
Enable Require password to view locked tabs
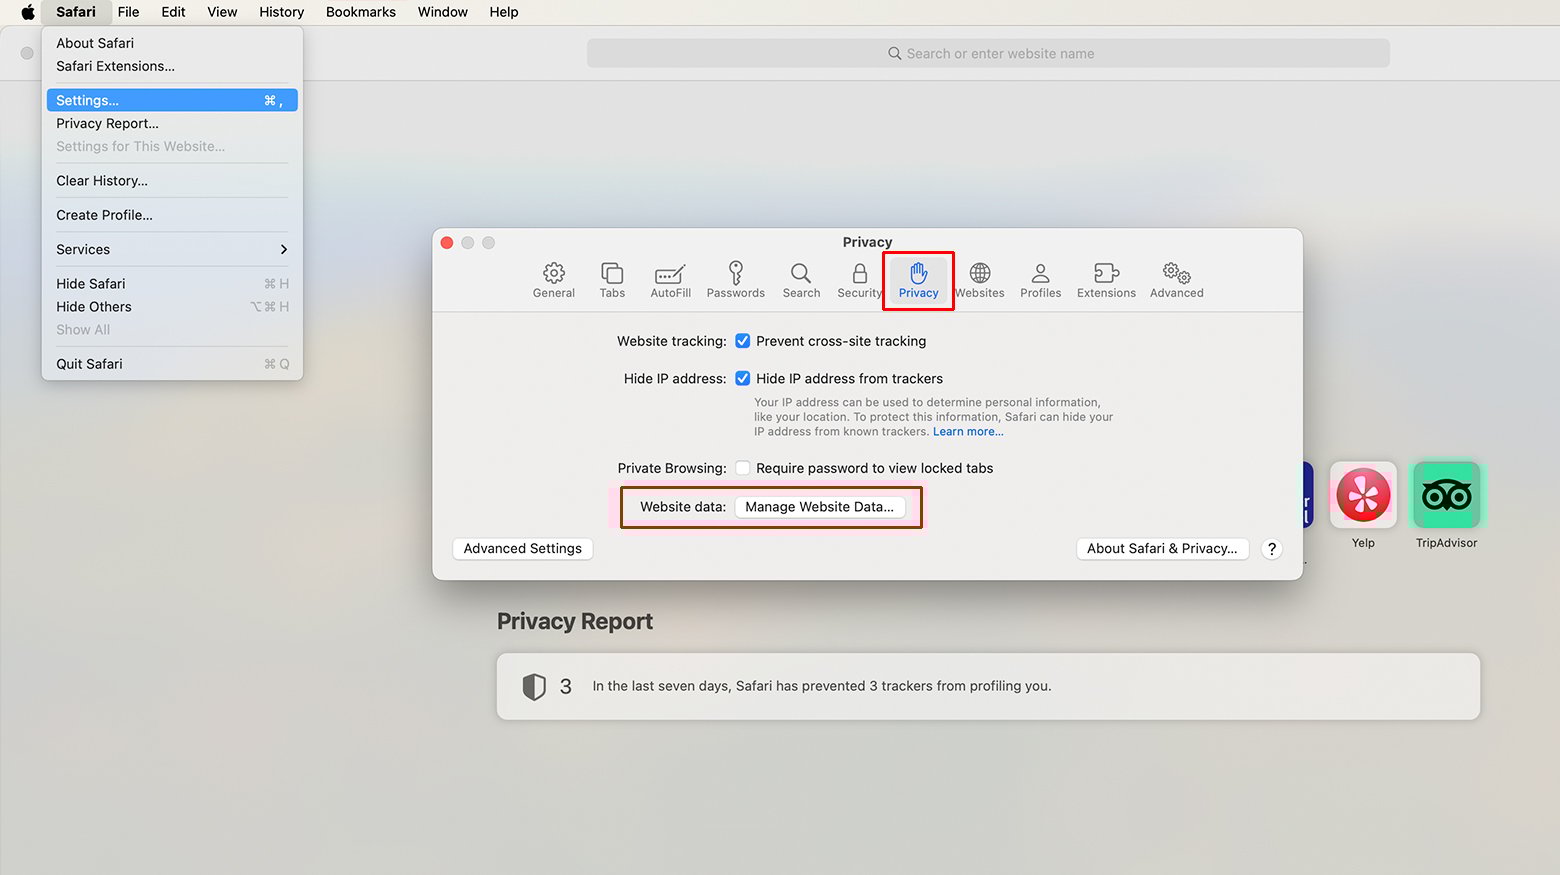coord(743,467)
